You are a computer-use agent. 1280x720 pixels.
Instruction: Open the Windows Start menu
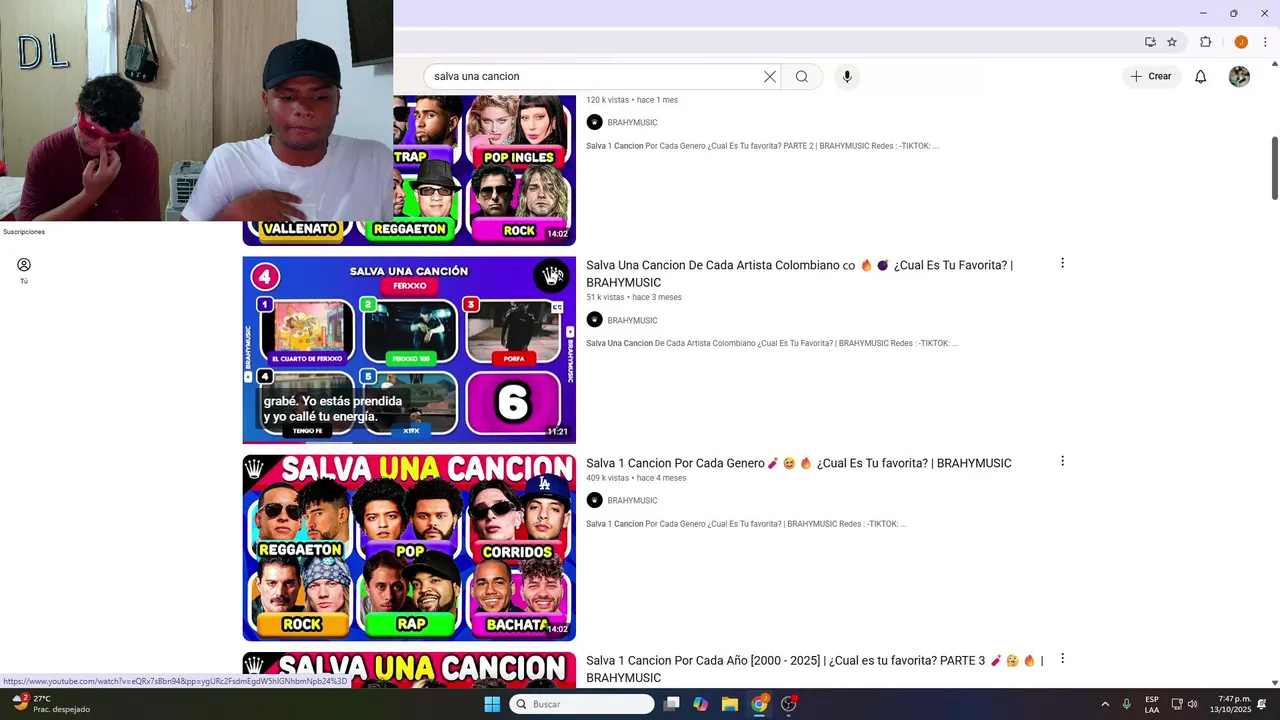coord(492,704)
